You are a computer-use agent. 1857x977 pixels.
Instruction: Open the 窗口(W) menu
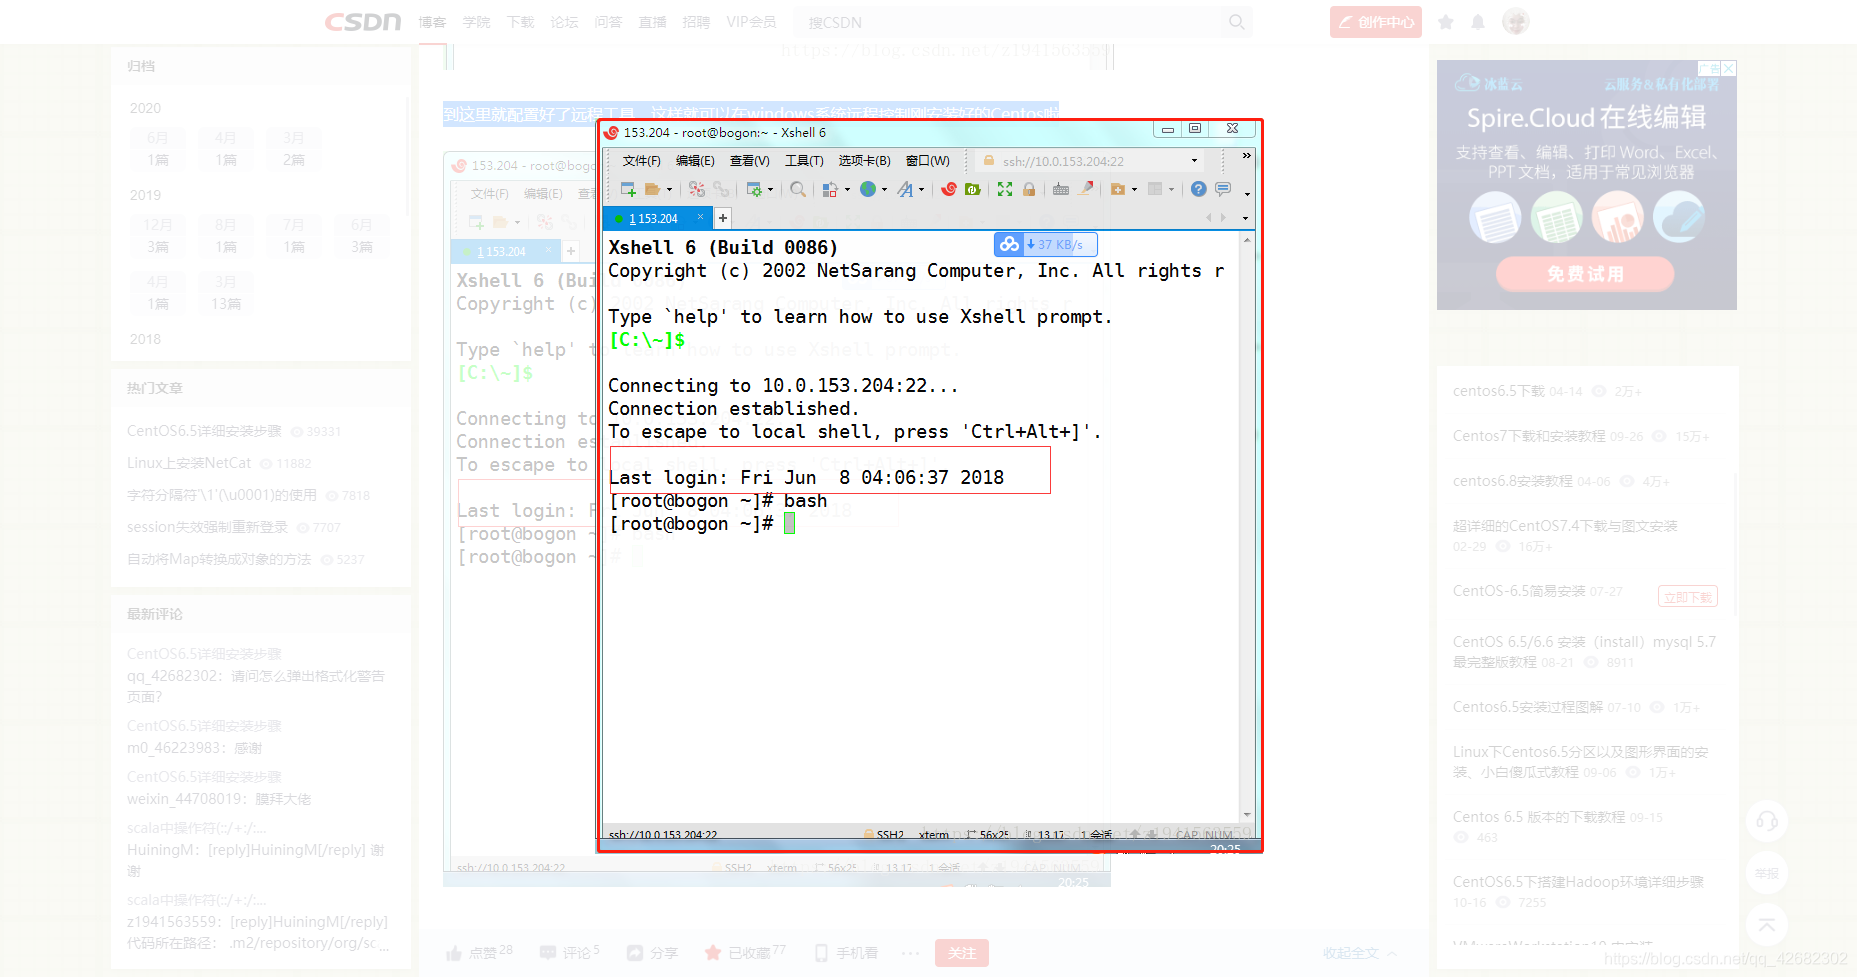pos(928,161)
